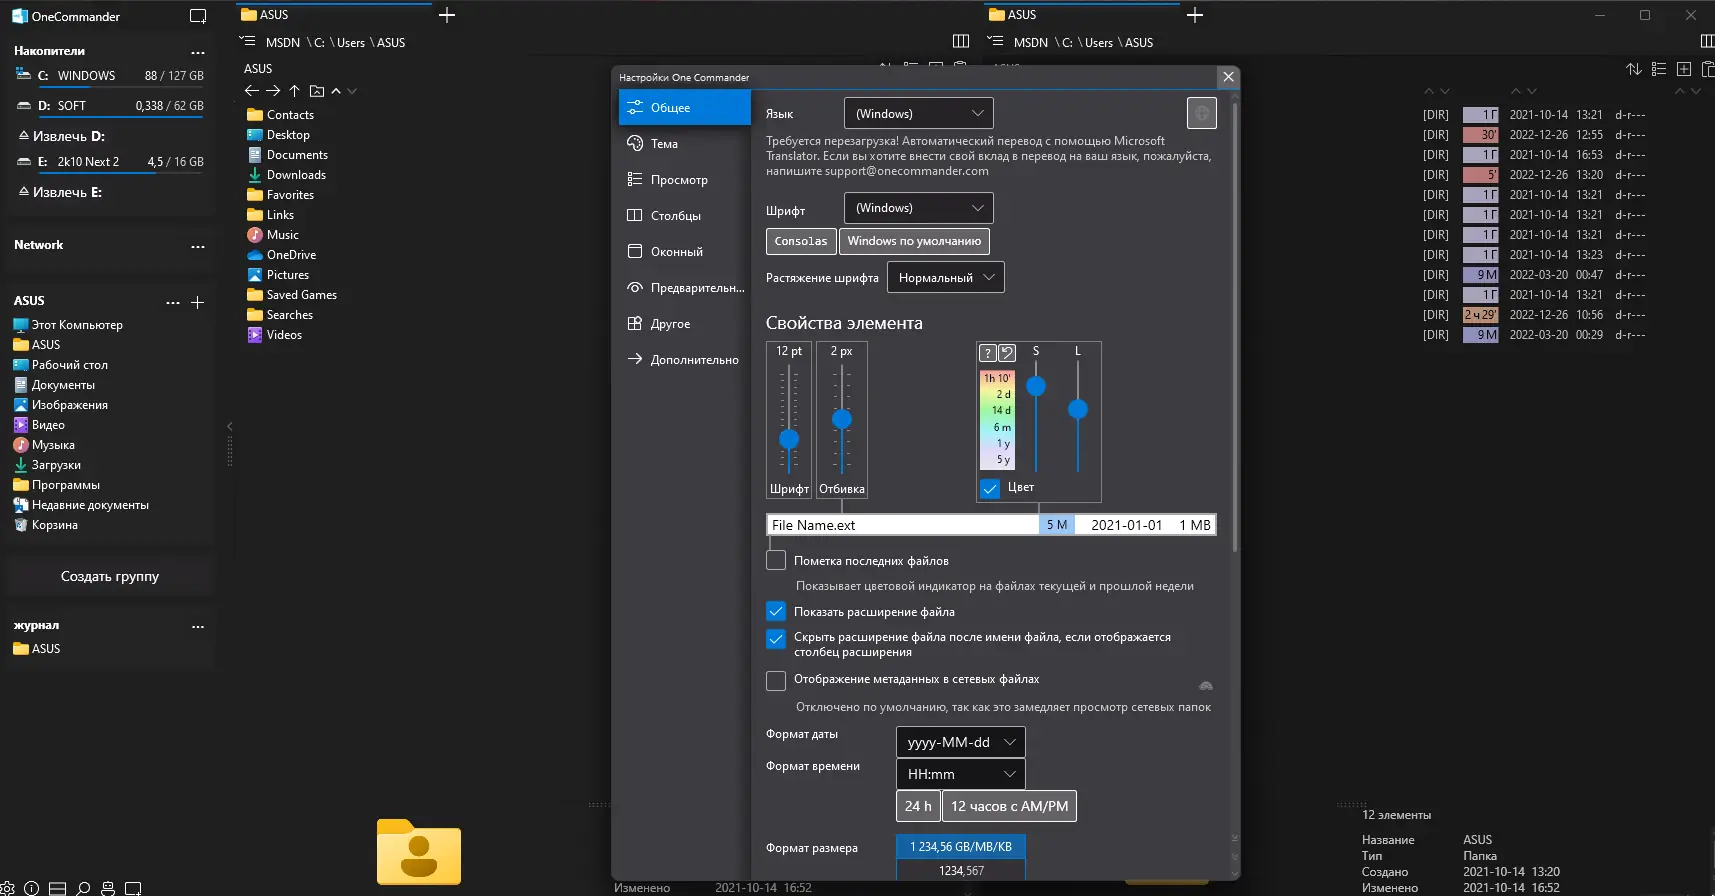Add a new tab in the left pane
Viewport: 1715px width, 896px height.
click(x=447, y=15)
